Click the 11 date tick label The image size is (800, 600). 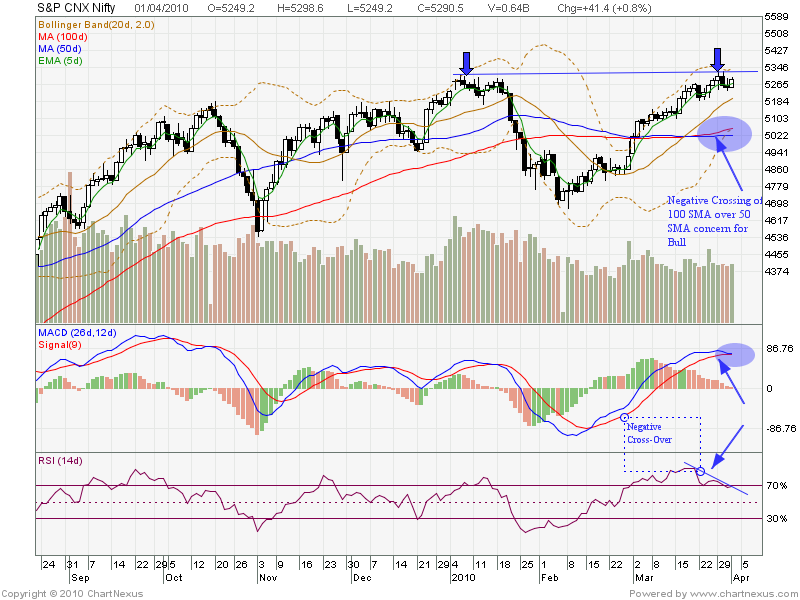tap(480, 565)
